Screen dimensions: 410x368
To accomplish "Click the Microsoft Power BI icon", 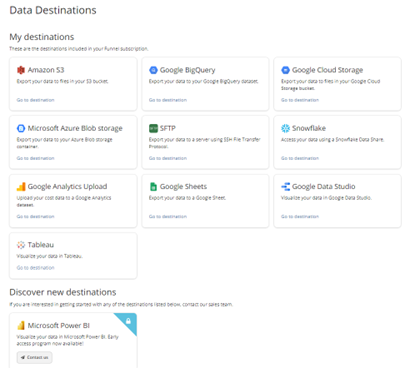I will coord(21,325).
